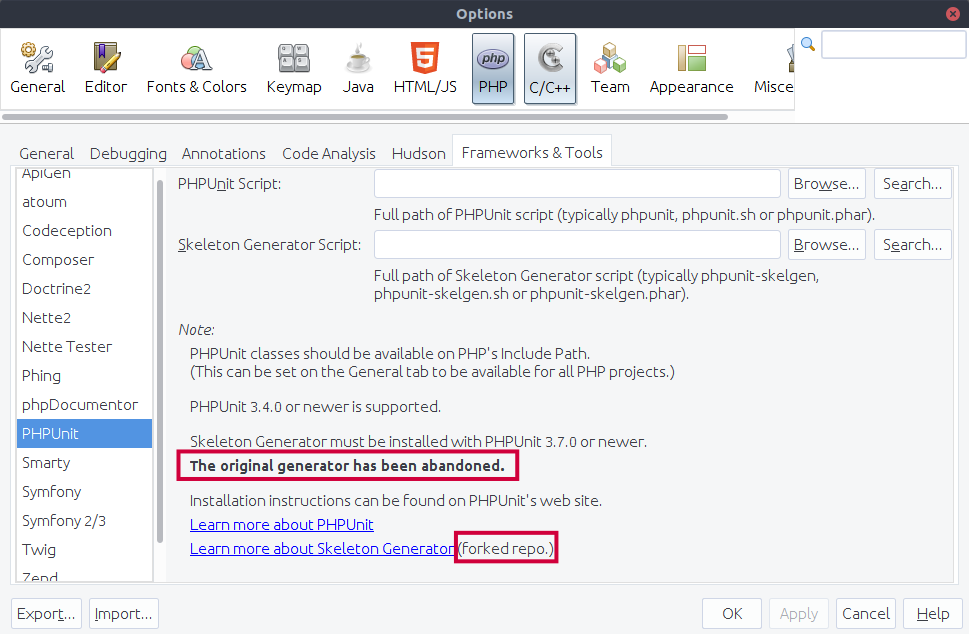This screenshot has height=634, width=969.
Task: Open Fonts & Colors options
Action: [197, 69]
